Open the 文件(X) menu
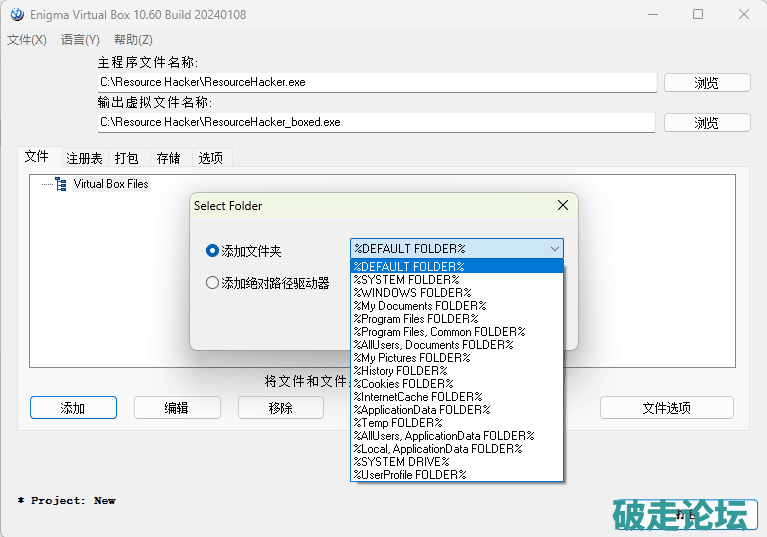This screenshot has width=767, height=537. click(x=27, y=40)
